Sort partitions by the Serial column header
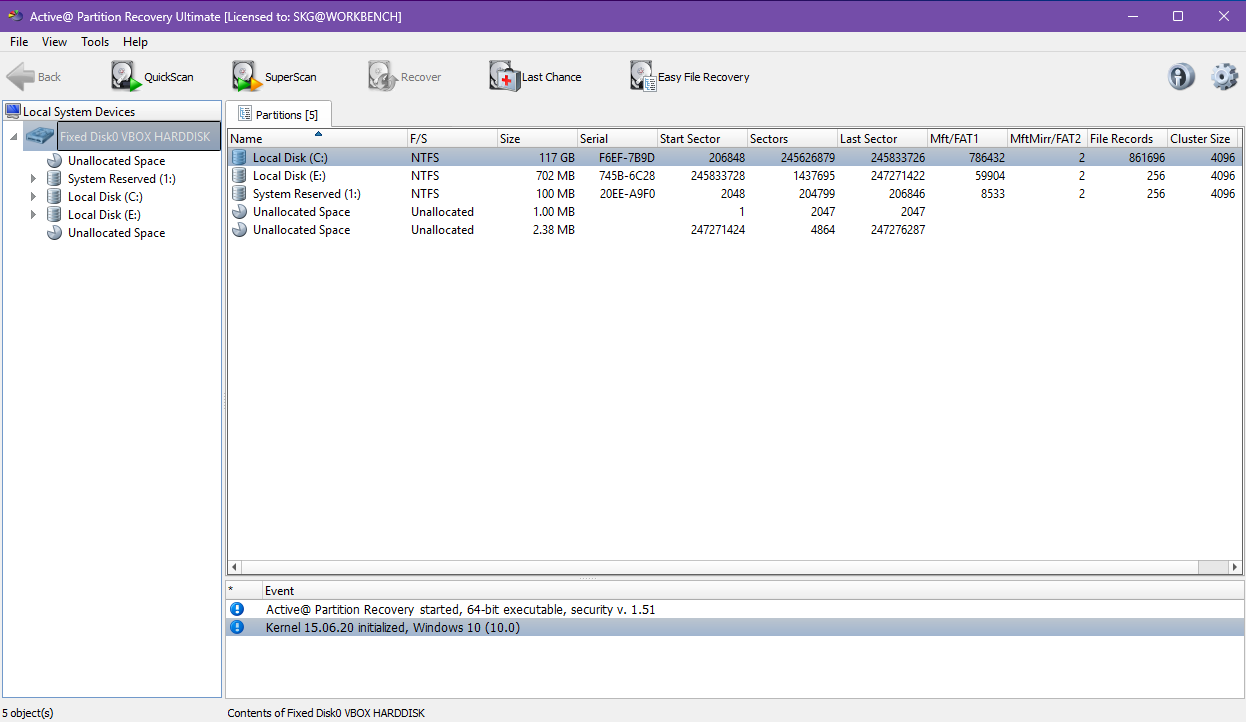Image resolution: width=1247 pixels, height=722 pixels. click(617, 139)
